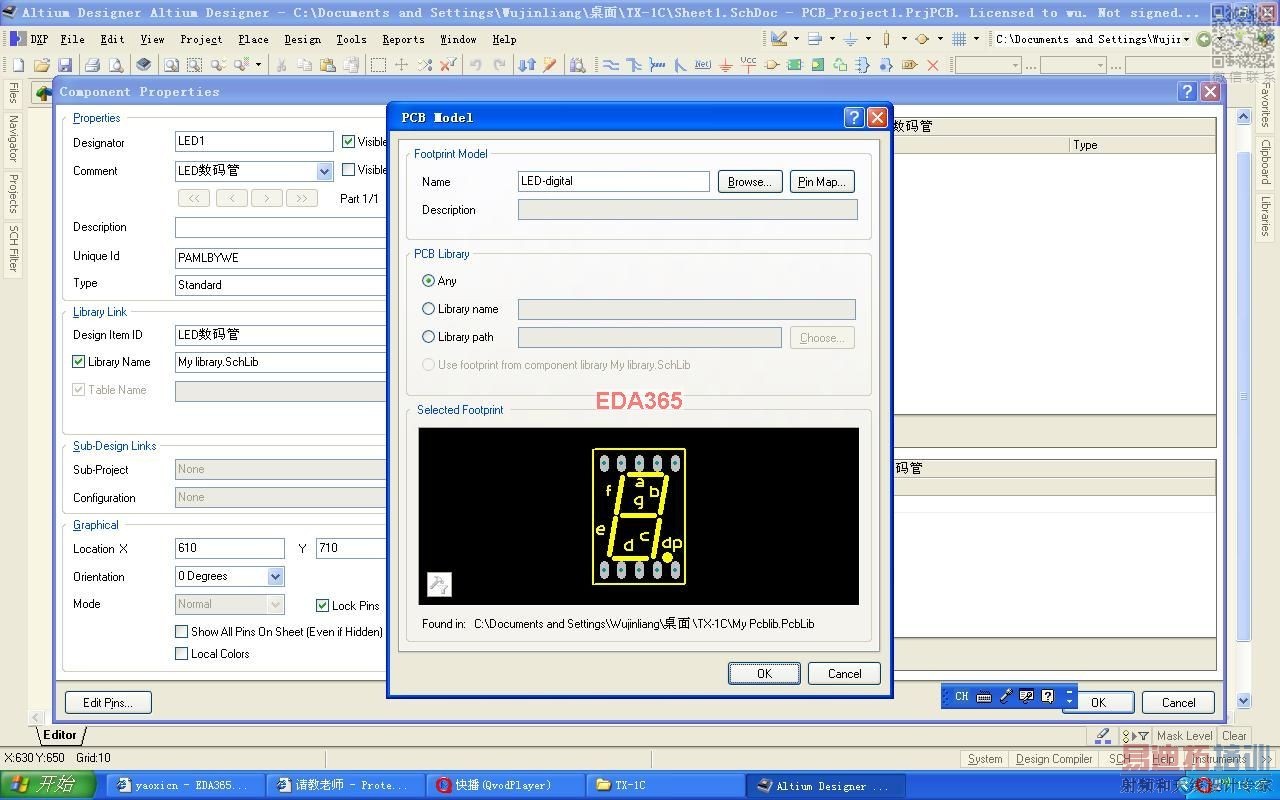Screen dimensions: 1280x800
Task: Open the Design menu
Action: point(302,39)
